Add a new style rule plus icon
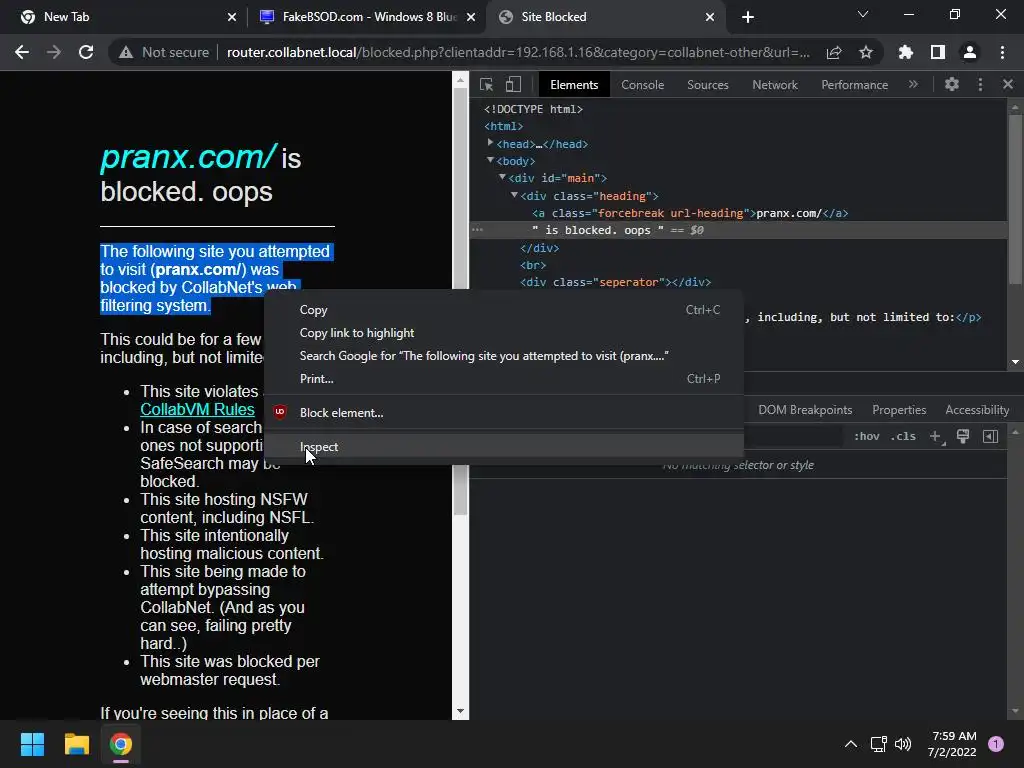 [936, 436]
